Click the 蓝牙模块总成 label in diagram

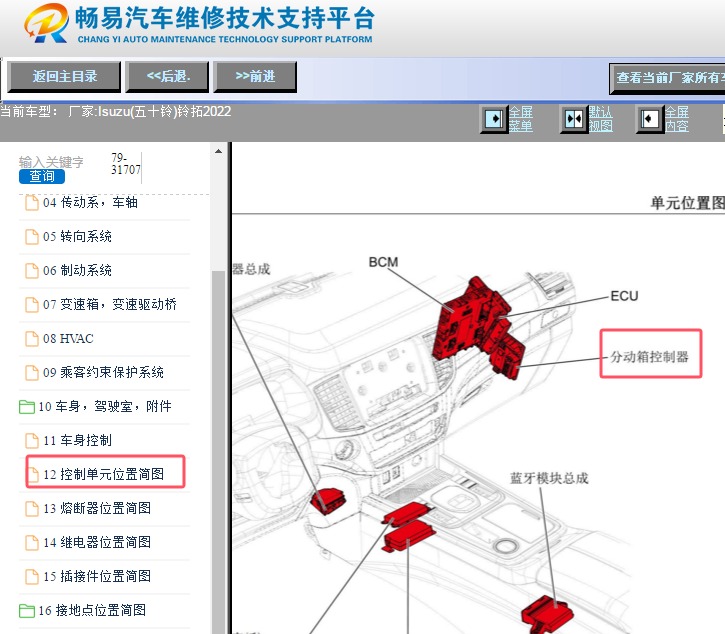(x=549, y=478)
